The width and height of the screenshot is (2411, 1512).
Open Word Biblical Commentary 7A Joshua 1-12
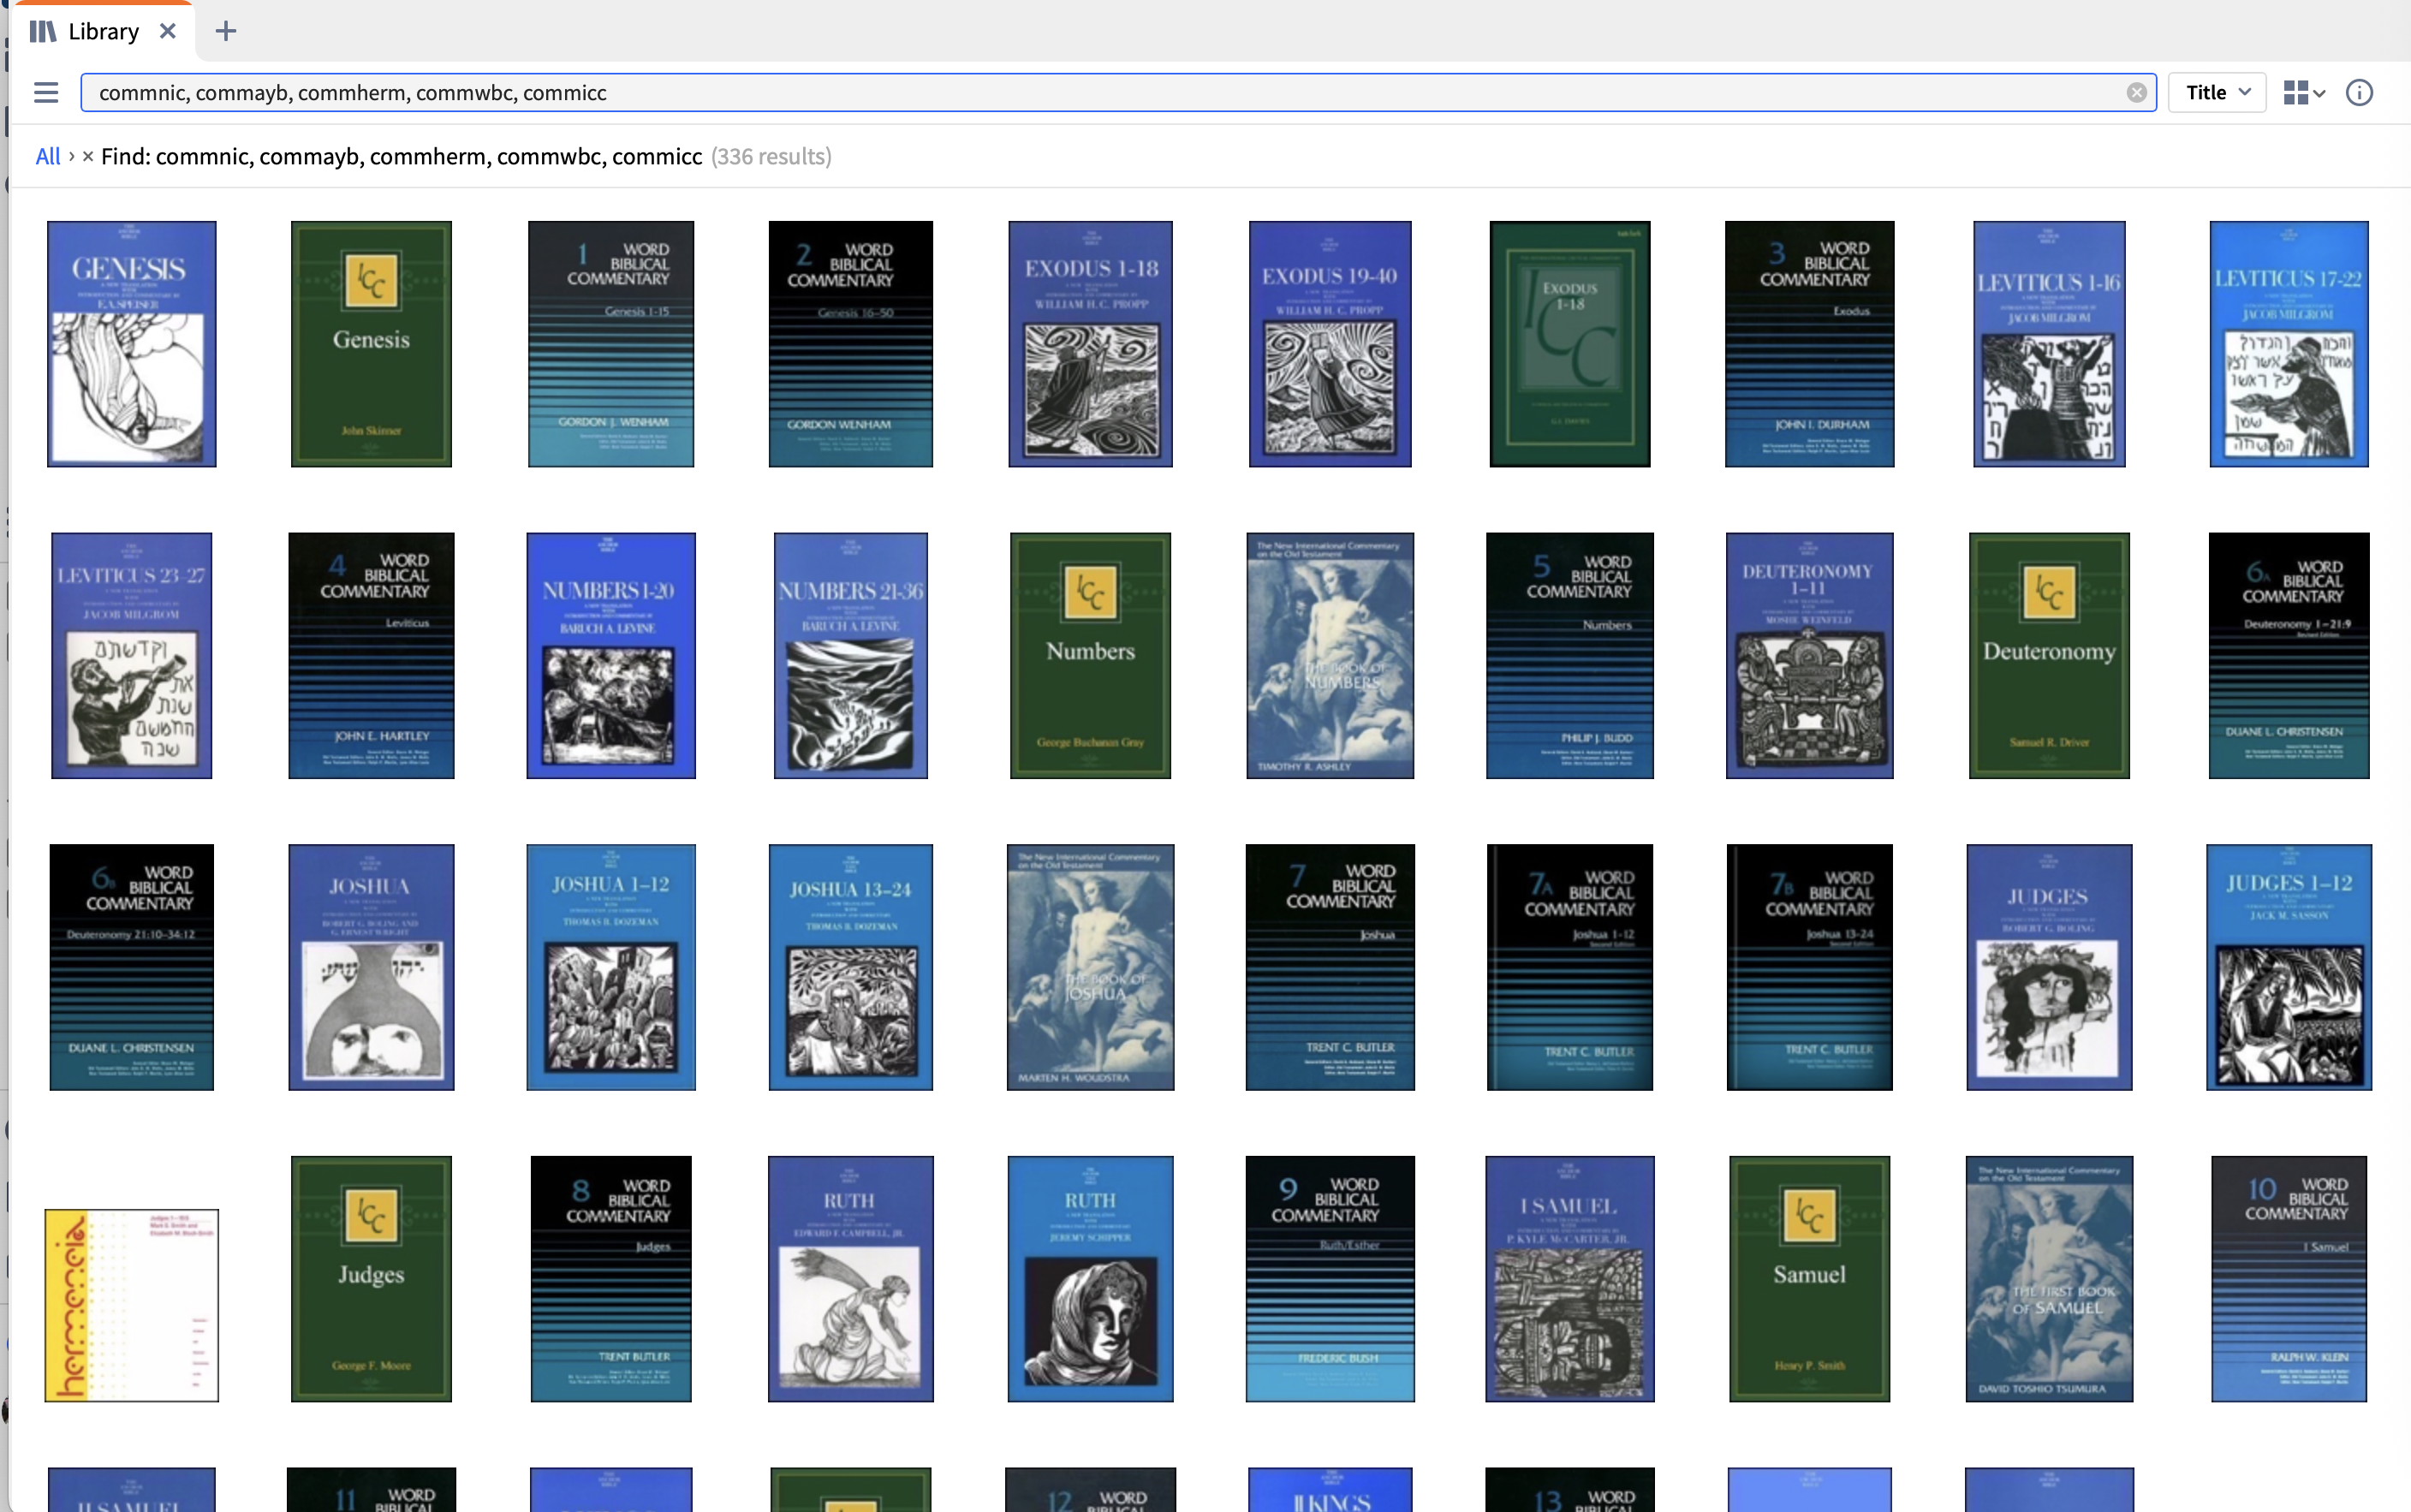pyautogui.click(x=1570, y=967)
